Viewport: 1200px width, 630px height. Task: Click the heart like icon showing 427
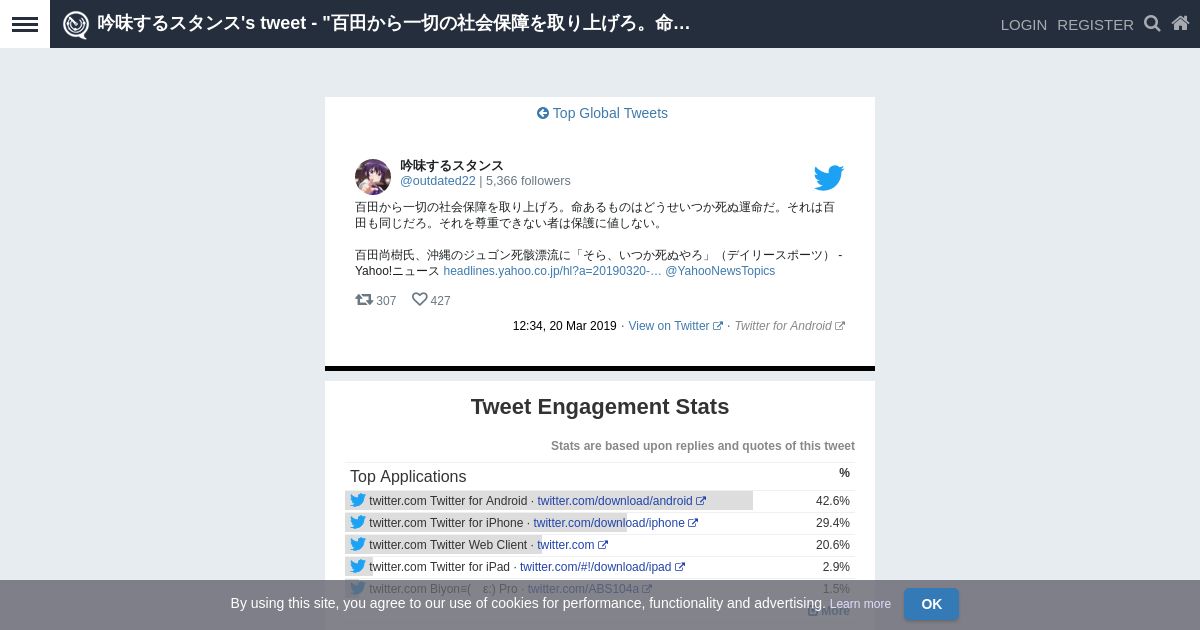420,299
